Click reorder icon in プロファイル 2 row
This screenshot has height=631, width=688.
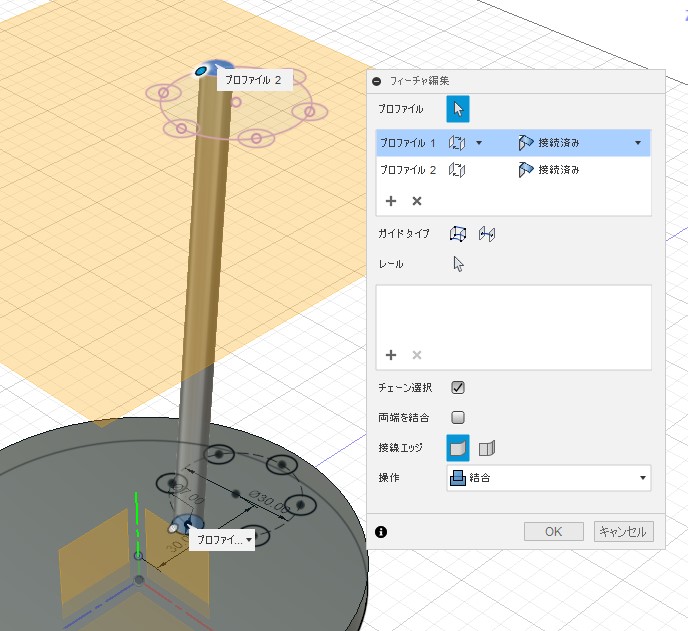(x=457, y=170)
